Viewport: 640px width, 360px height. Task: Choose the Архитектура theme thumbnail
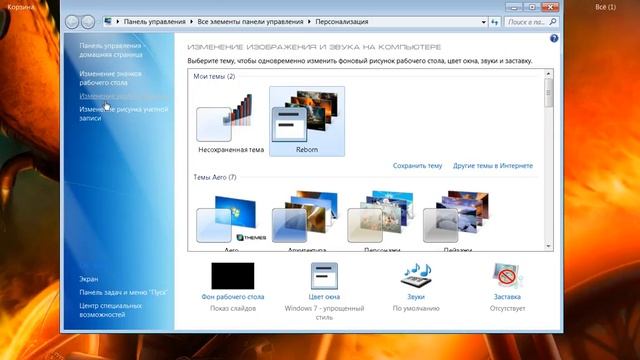tap(306, 217)
